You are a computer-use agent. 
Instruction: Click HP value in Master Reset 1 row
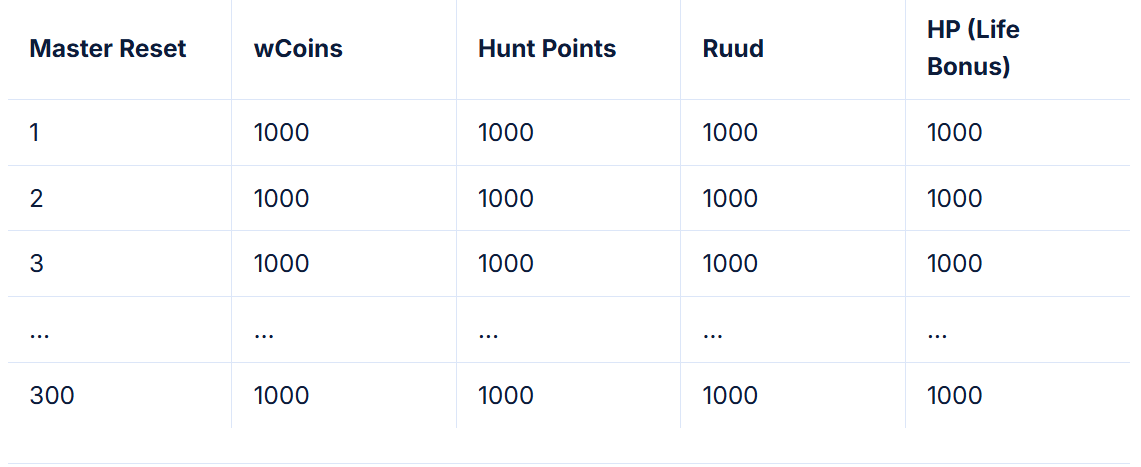pos(955,133)
